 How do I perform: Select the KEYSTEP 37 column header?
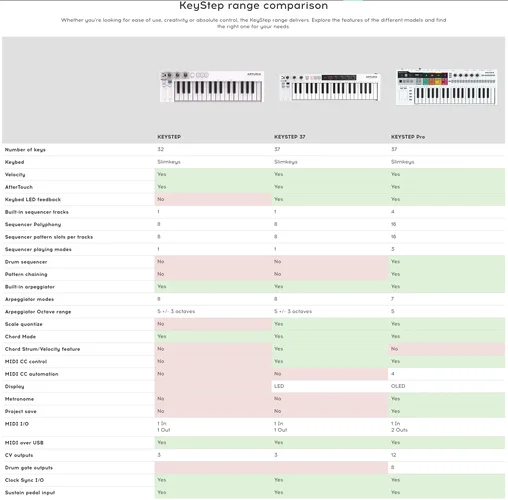[x=289, y=137]
